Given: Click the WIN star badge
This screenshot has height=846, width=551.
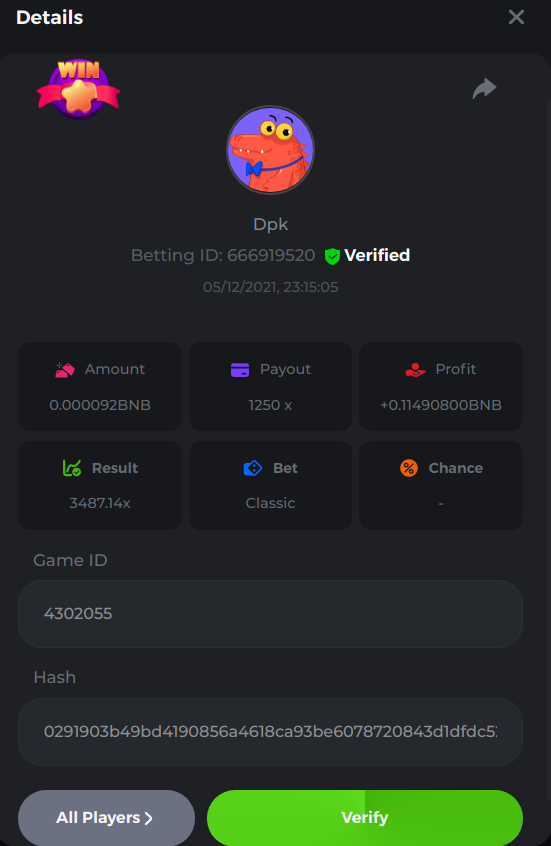Looking at the screenshot, I should click(x=78, y=88).
